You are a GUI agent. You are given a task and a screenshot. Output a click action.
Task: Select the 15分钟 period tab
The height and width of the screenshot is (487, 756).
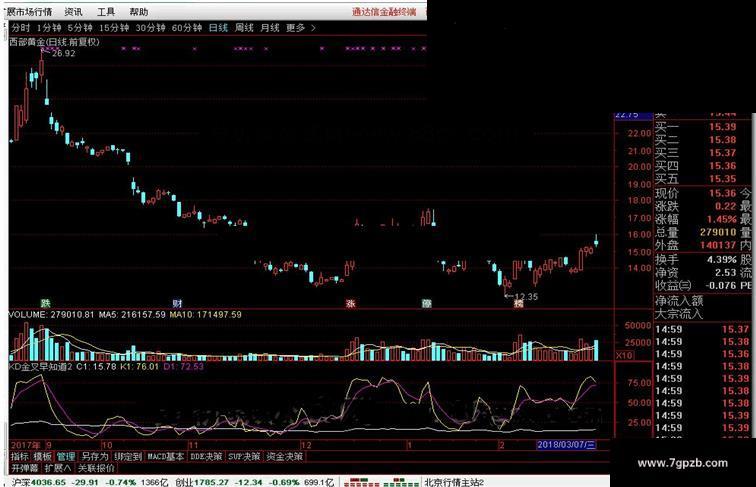[114, 28]
